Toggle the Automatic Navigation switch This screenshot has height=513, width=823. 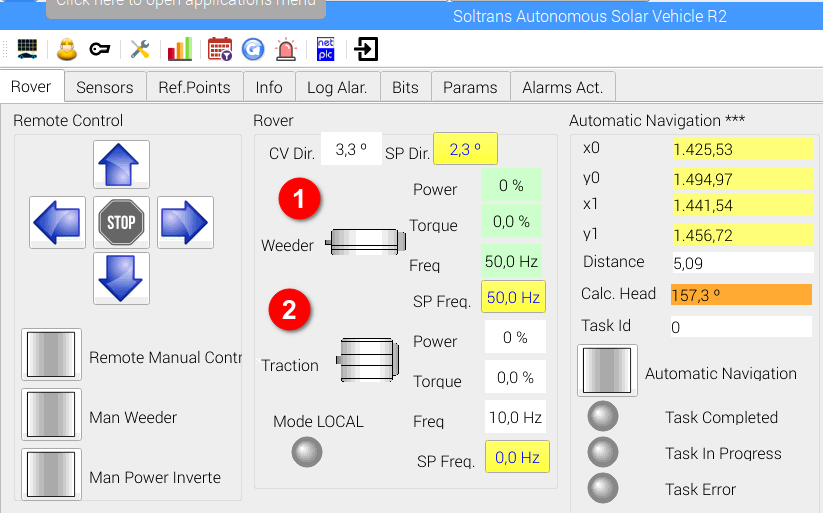(x=607, y=370)
